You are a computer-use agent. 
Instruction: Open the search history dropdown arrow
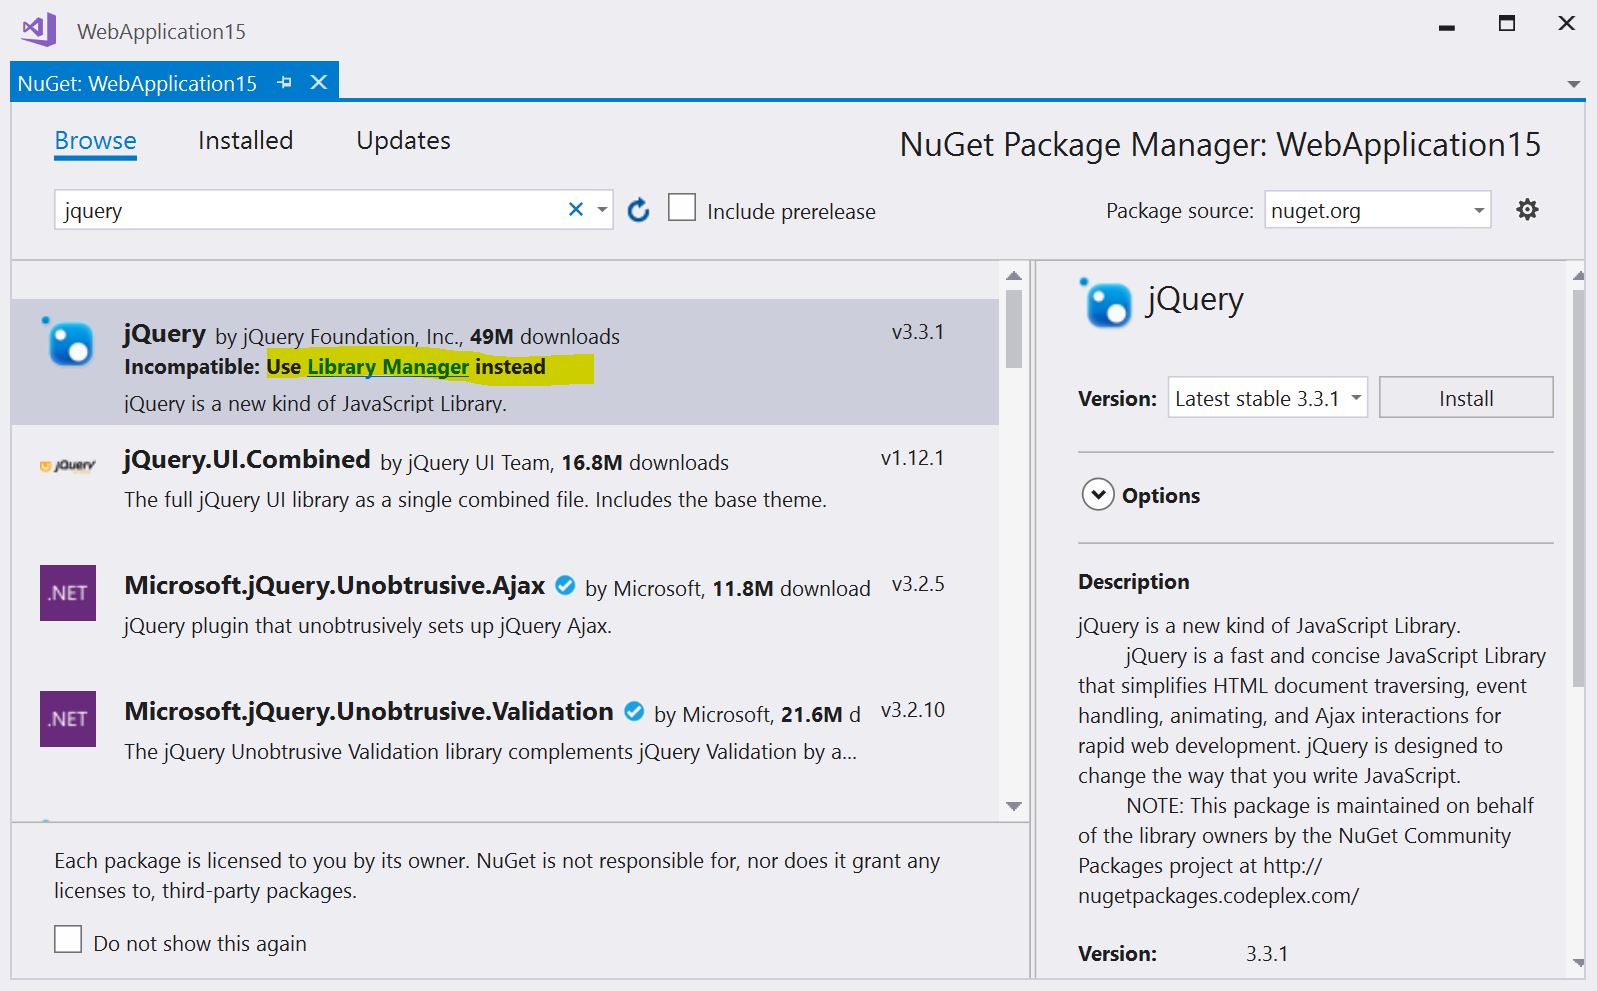pyautogui.click(x=602, y=210)
